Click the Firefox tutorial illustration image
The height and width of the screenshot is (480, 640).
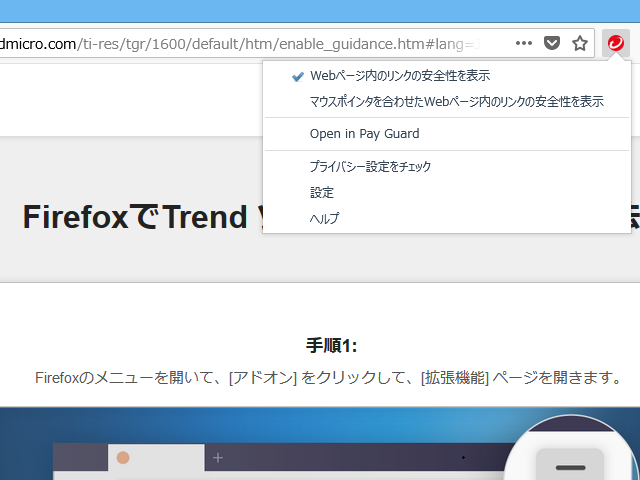[320, 443]
